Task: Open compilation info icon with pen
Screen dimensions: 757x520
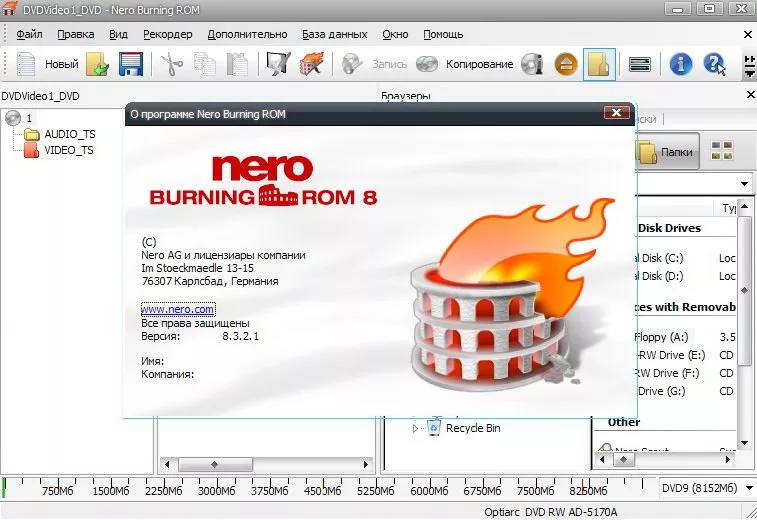Action: [278, 64]
